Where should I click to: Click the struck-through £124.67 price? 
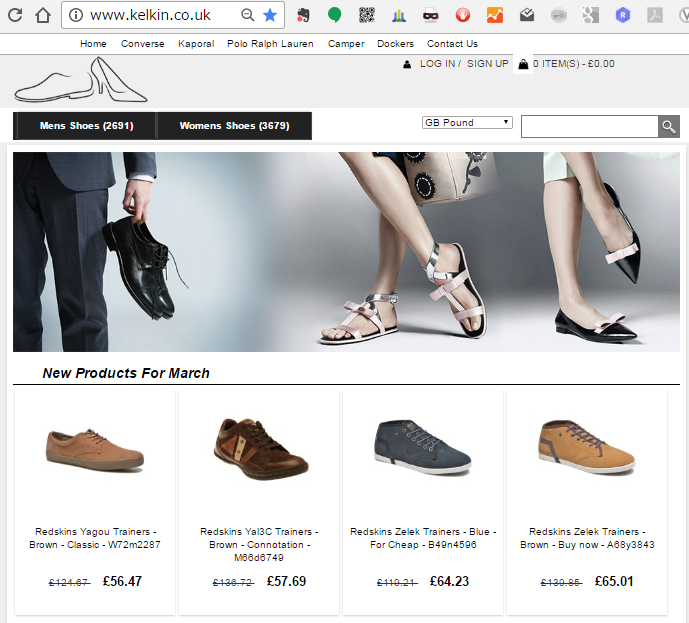(69, 583)
